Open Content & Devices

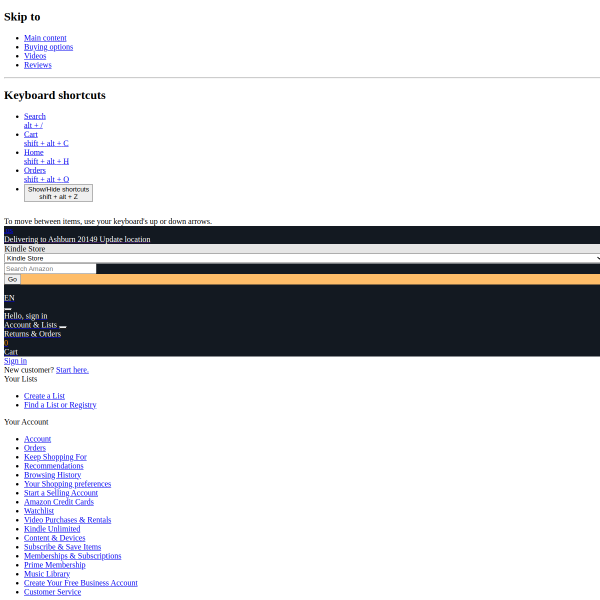pos(55,538)
